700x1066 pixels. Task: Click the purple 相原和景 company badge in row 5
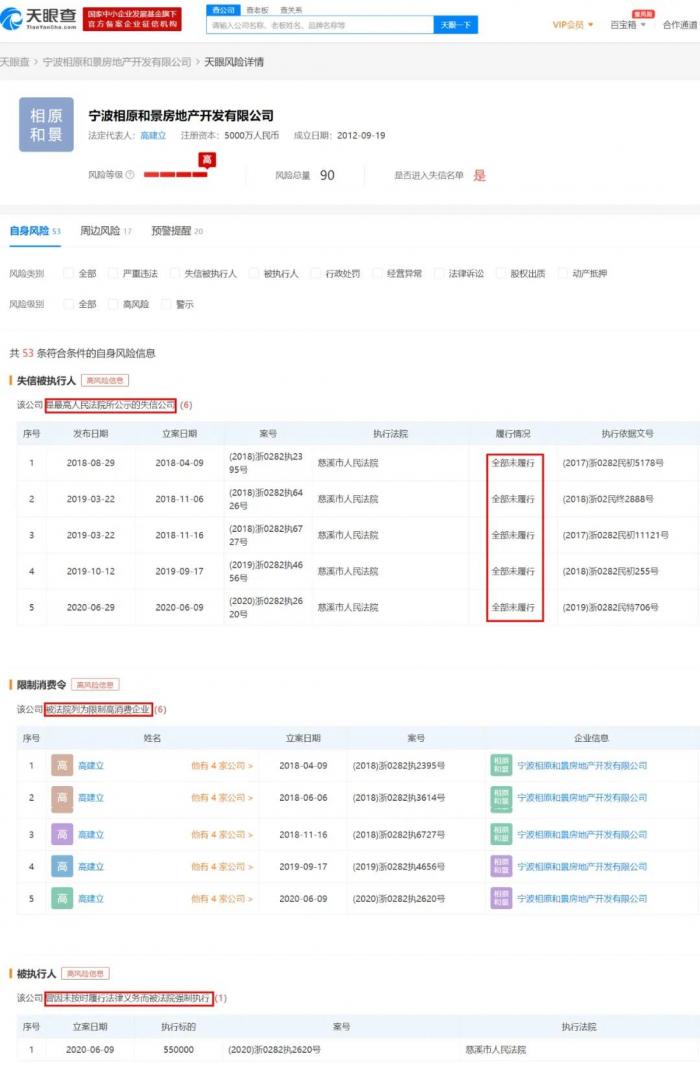[500, 899]
